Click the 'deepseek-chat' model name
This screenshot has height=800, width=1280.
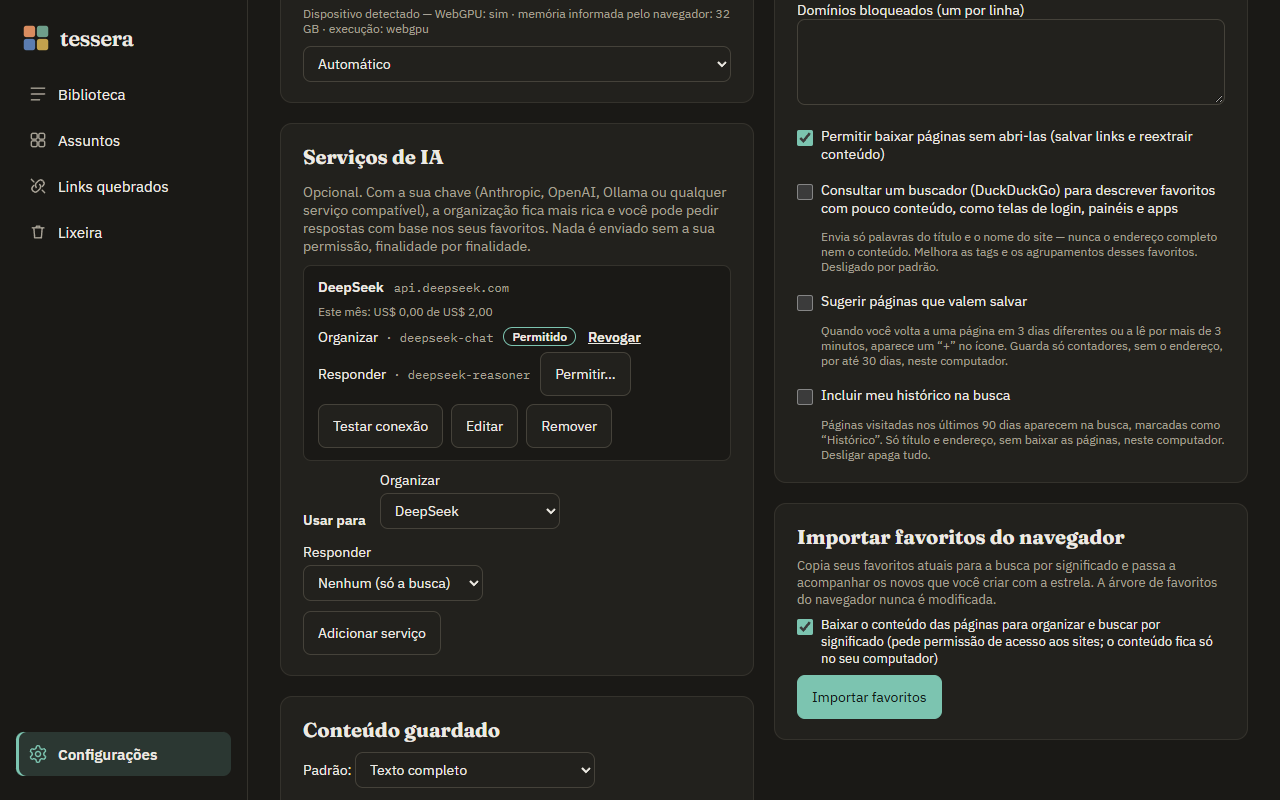(x=447, y=338)
